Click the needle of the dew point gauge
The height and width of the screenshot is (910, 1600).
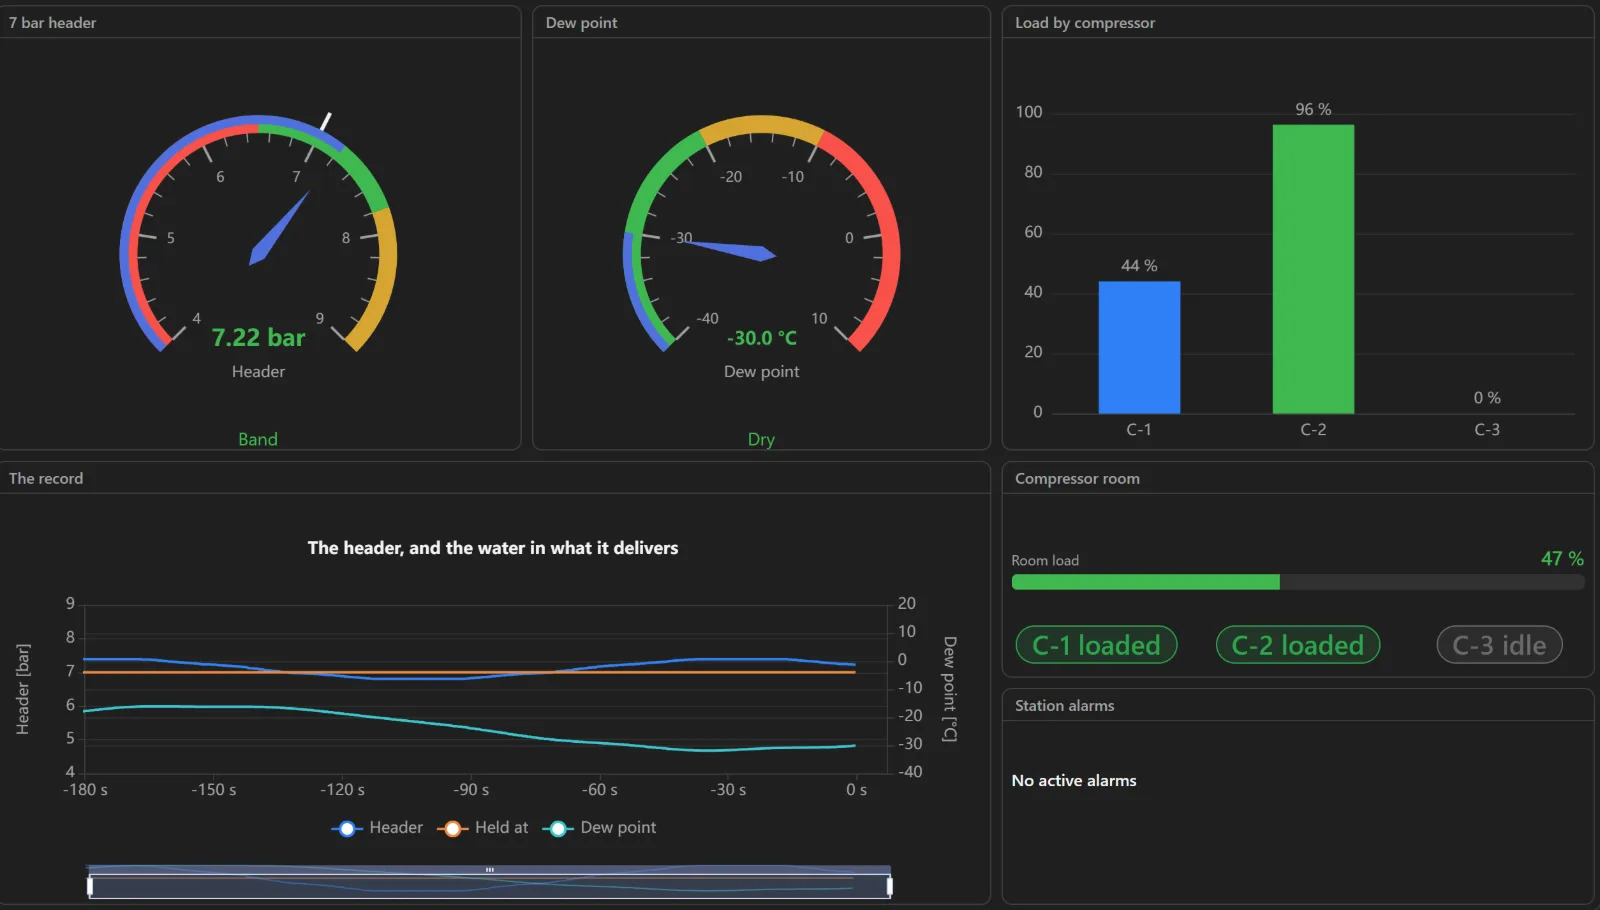coord(729,249)
